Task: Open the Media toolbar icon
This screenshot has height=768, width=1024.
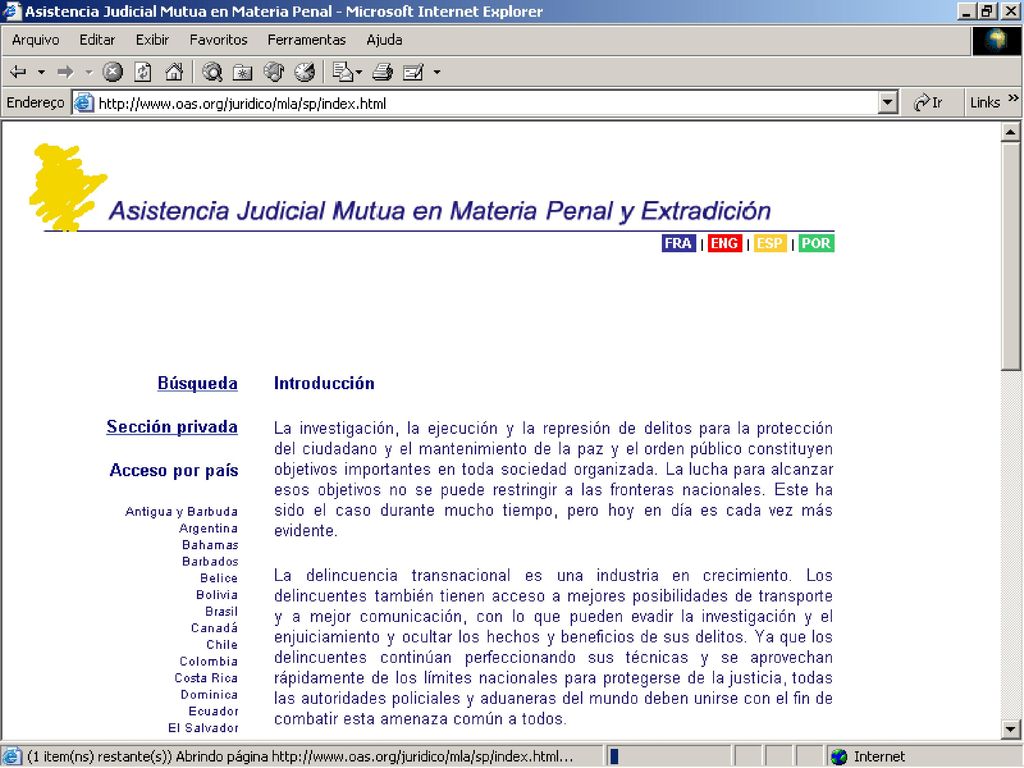Action: pos(274,72)
